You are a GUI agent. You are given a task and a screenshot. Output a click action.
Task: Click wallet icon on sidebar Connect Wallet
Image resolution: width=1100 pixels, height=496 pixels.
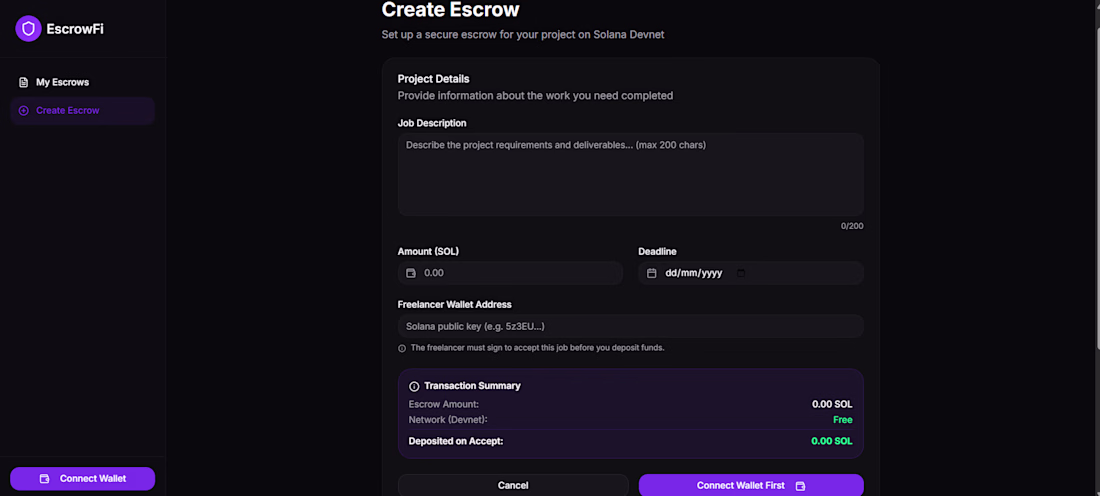[x=45, y=479]
